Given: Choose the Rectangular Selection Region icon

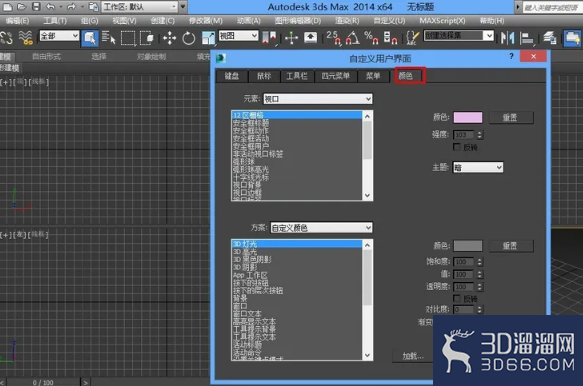Looking at the screenshot, I should pos(128,38).
